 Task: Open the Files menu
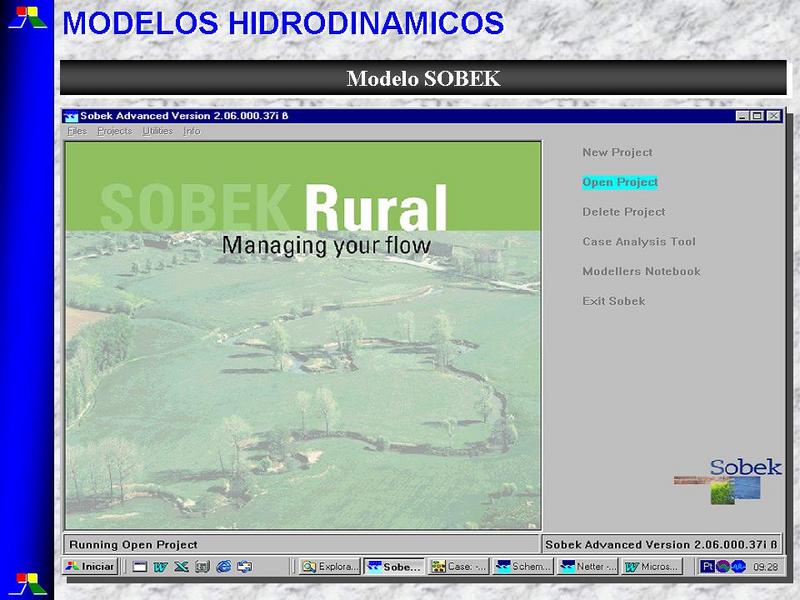[x=77, y=131]
